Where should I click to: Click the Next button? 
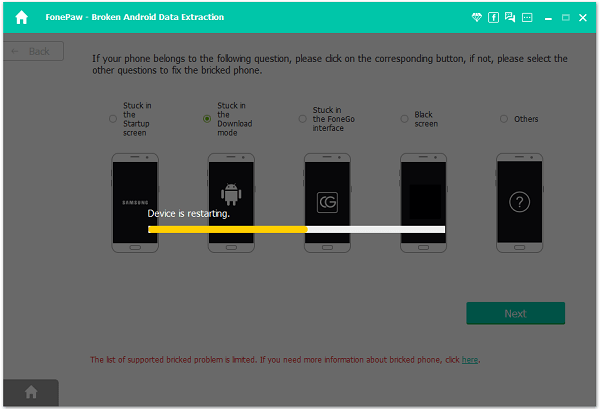coord(515,313)
